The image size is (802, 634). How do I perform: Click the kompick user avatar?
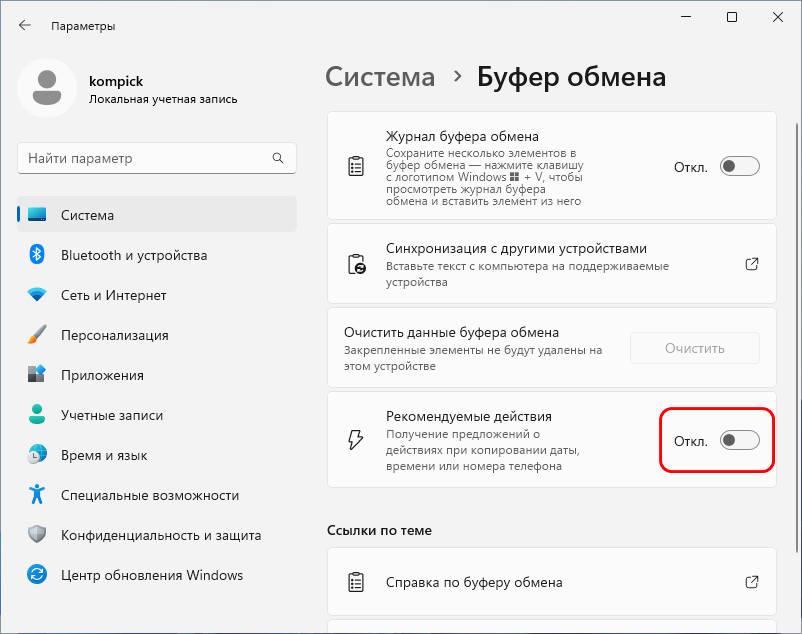click(47, 88)
